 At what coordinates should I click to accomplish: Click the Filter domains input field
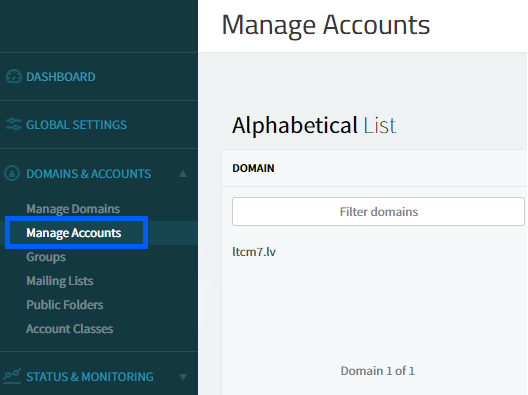tap(378, 211)
